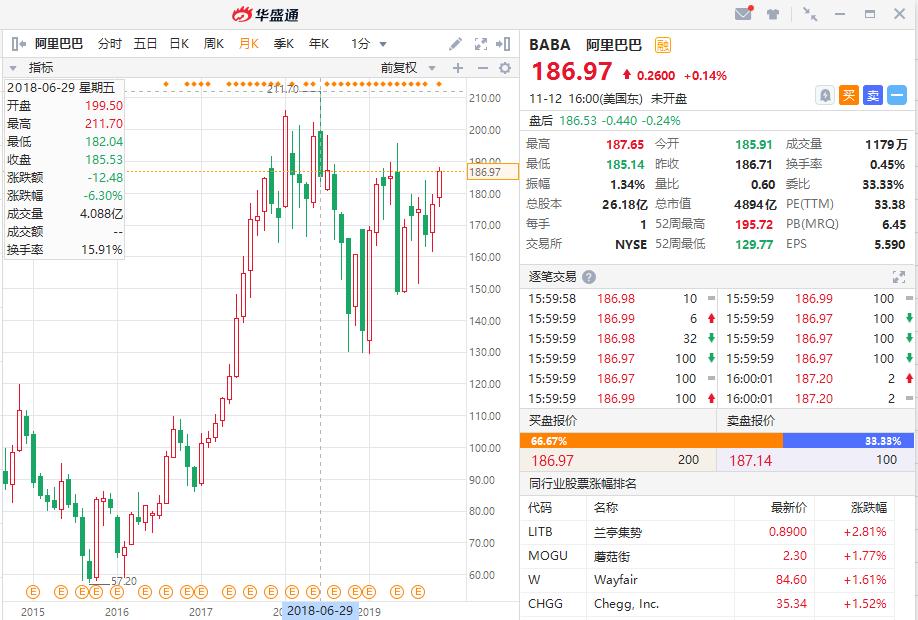Image resolution: width=918 pixels, height=620 pixels.
Task: Switch to 日K daily chart
Action: [179, 44]
